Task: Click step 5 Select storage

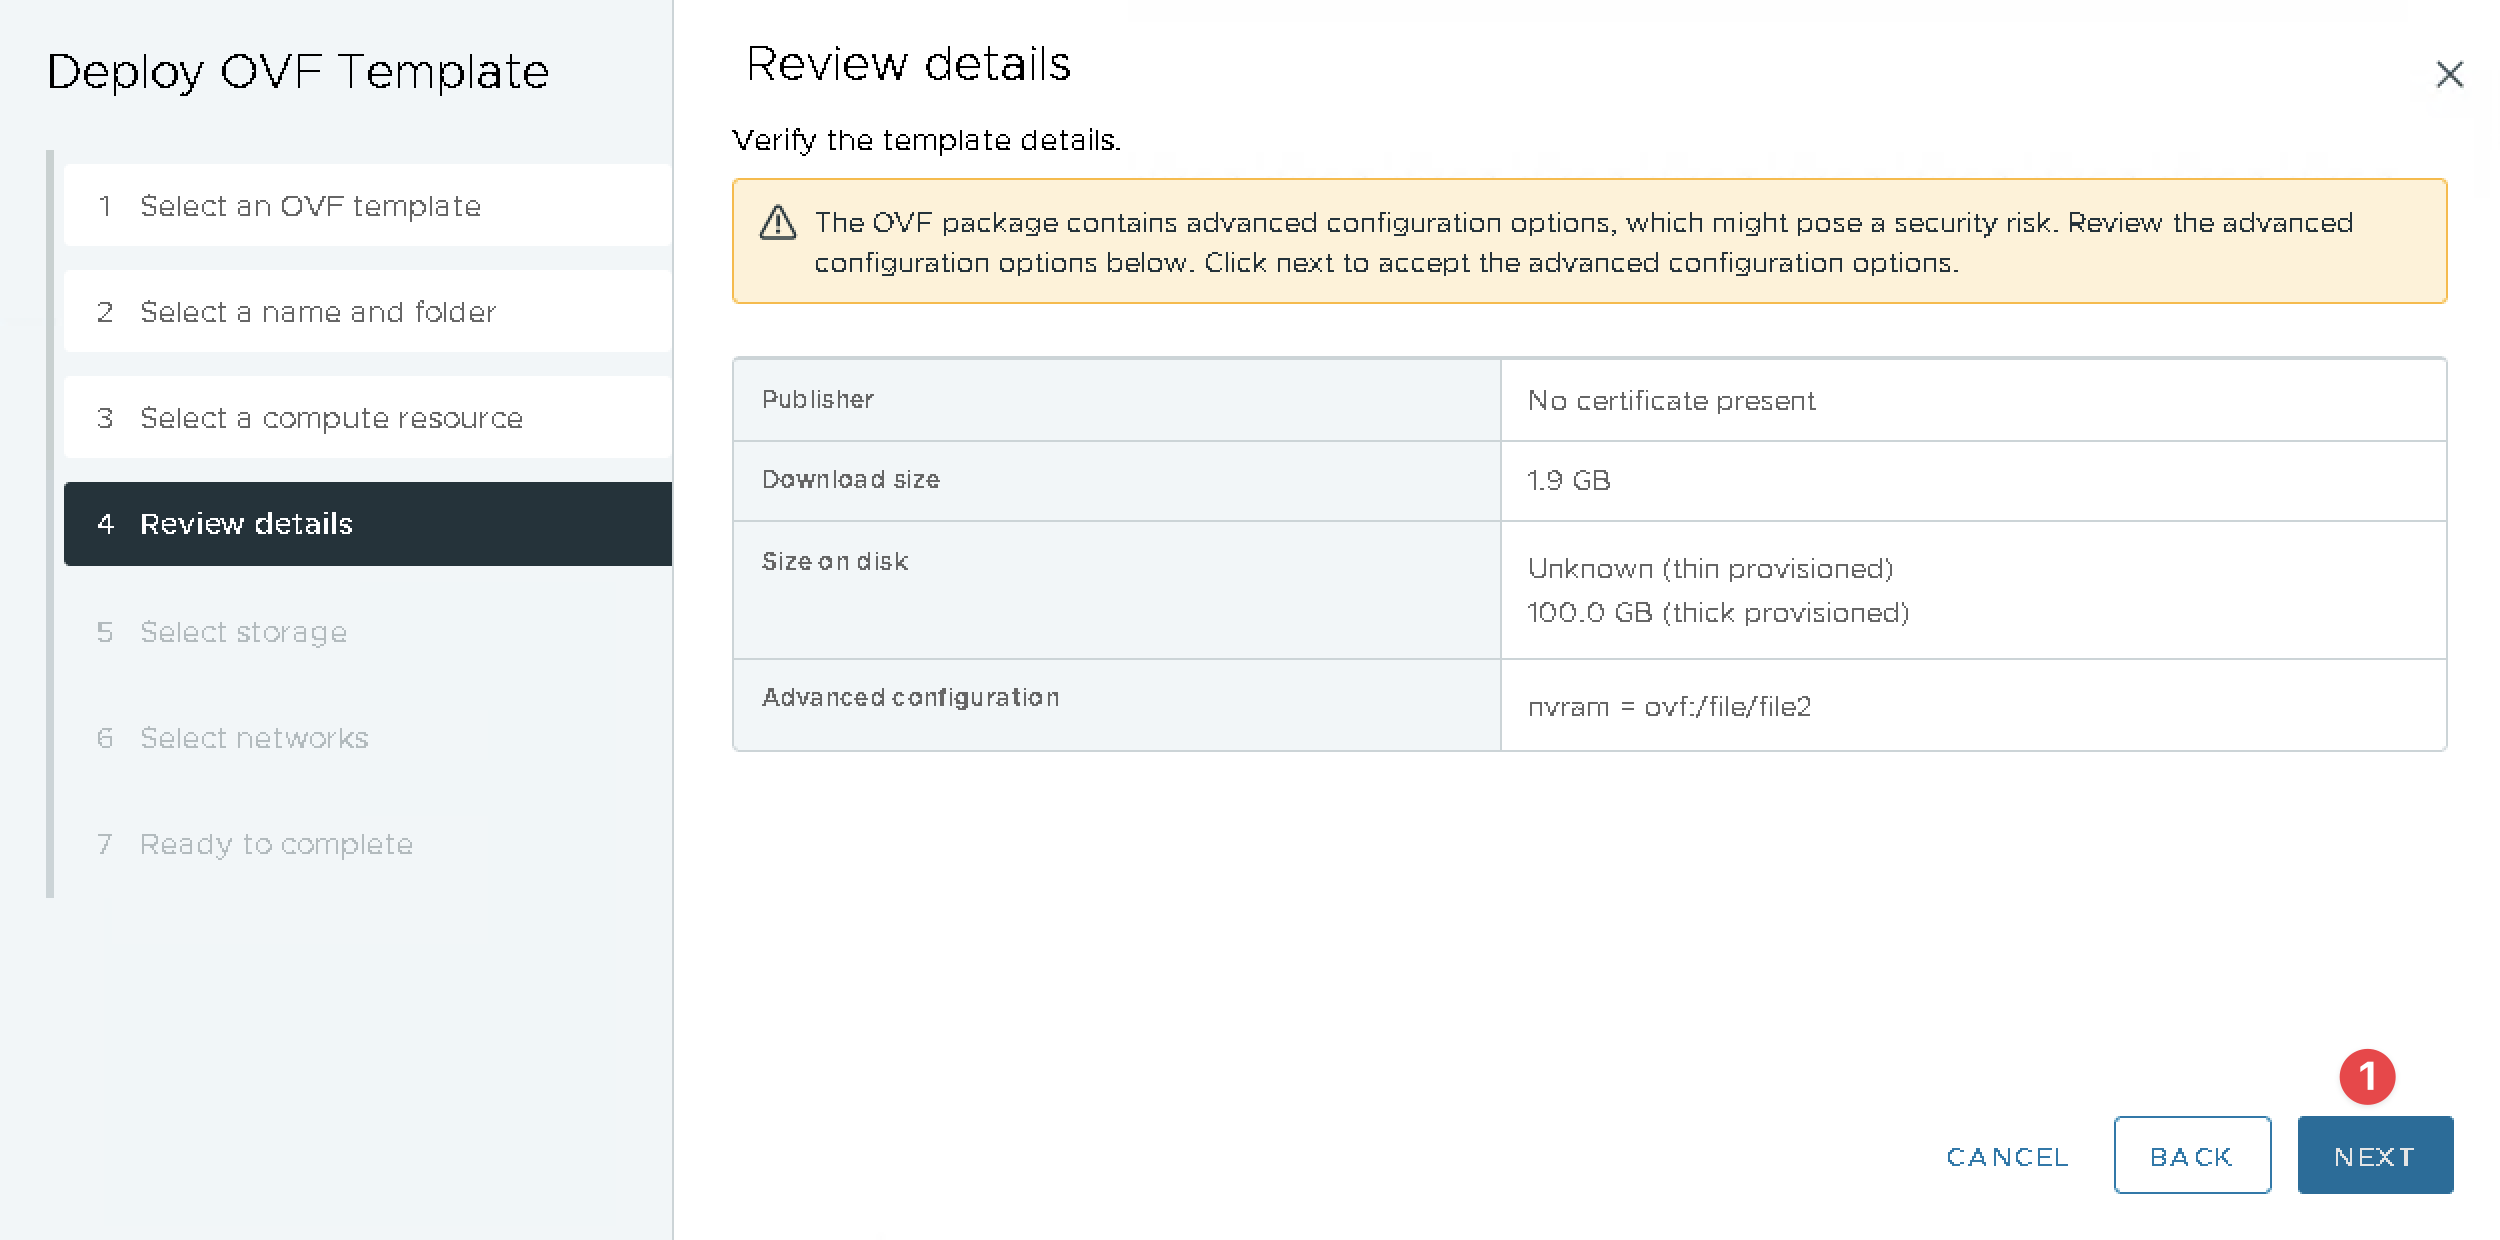Action: 243,632
